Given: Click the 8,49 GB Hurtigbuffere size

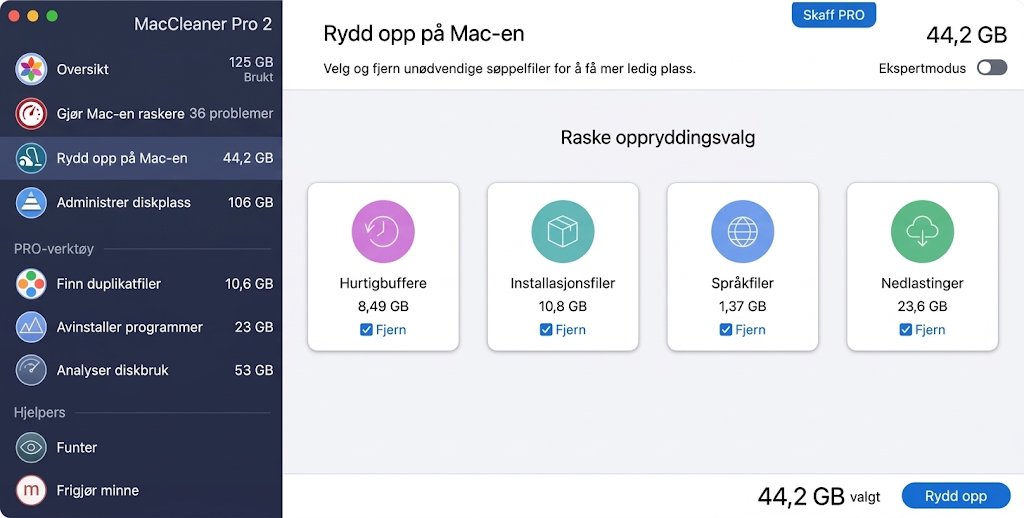Looking at the screenshot, I should coord(383,306).
